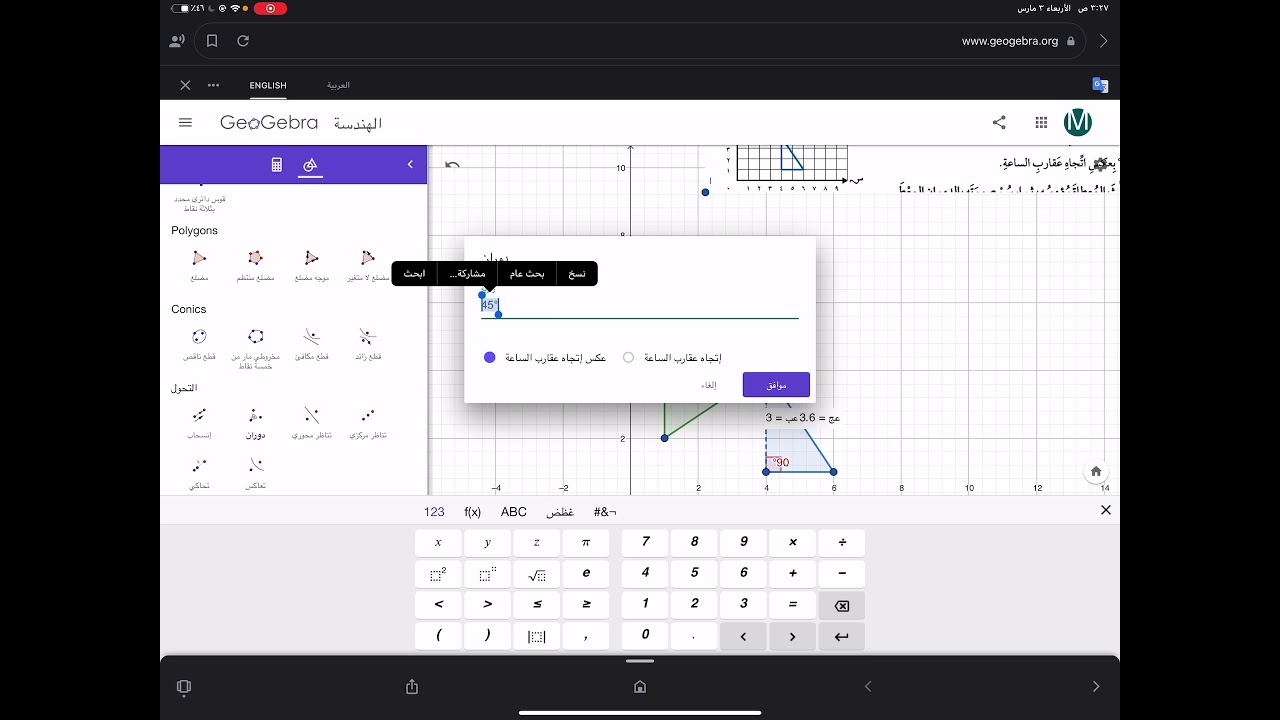Switch translation to العربية tab
Viewport: 1280px width, 720px height.
pos(338,85)
